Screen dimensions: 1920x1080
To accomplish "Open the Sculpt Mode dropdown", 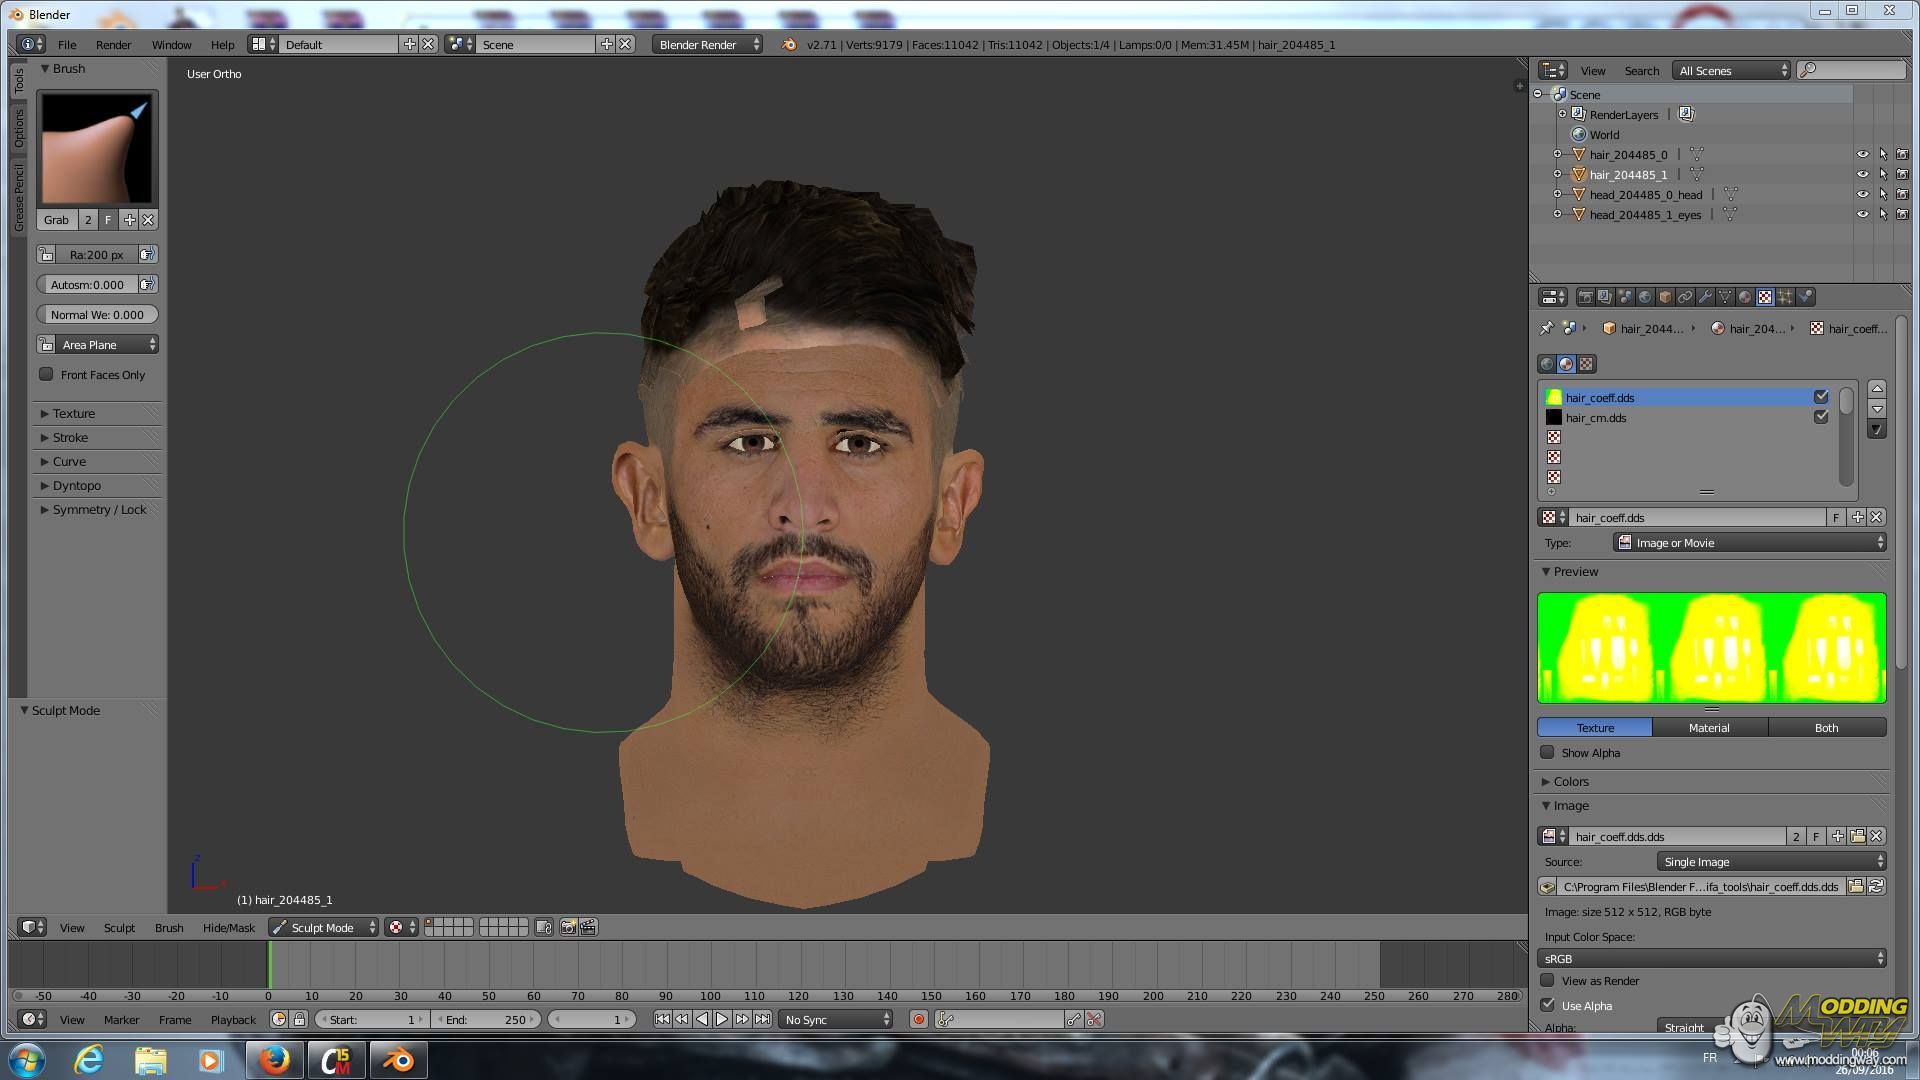I will pyautogui.click(x=324, y=927).
